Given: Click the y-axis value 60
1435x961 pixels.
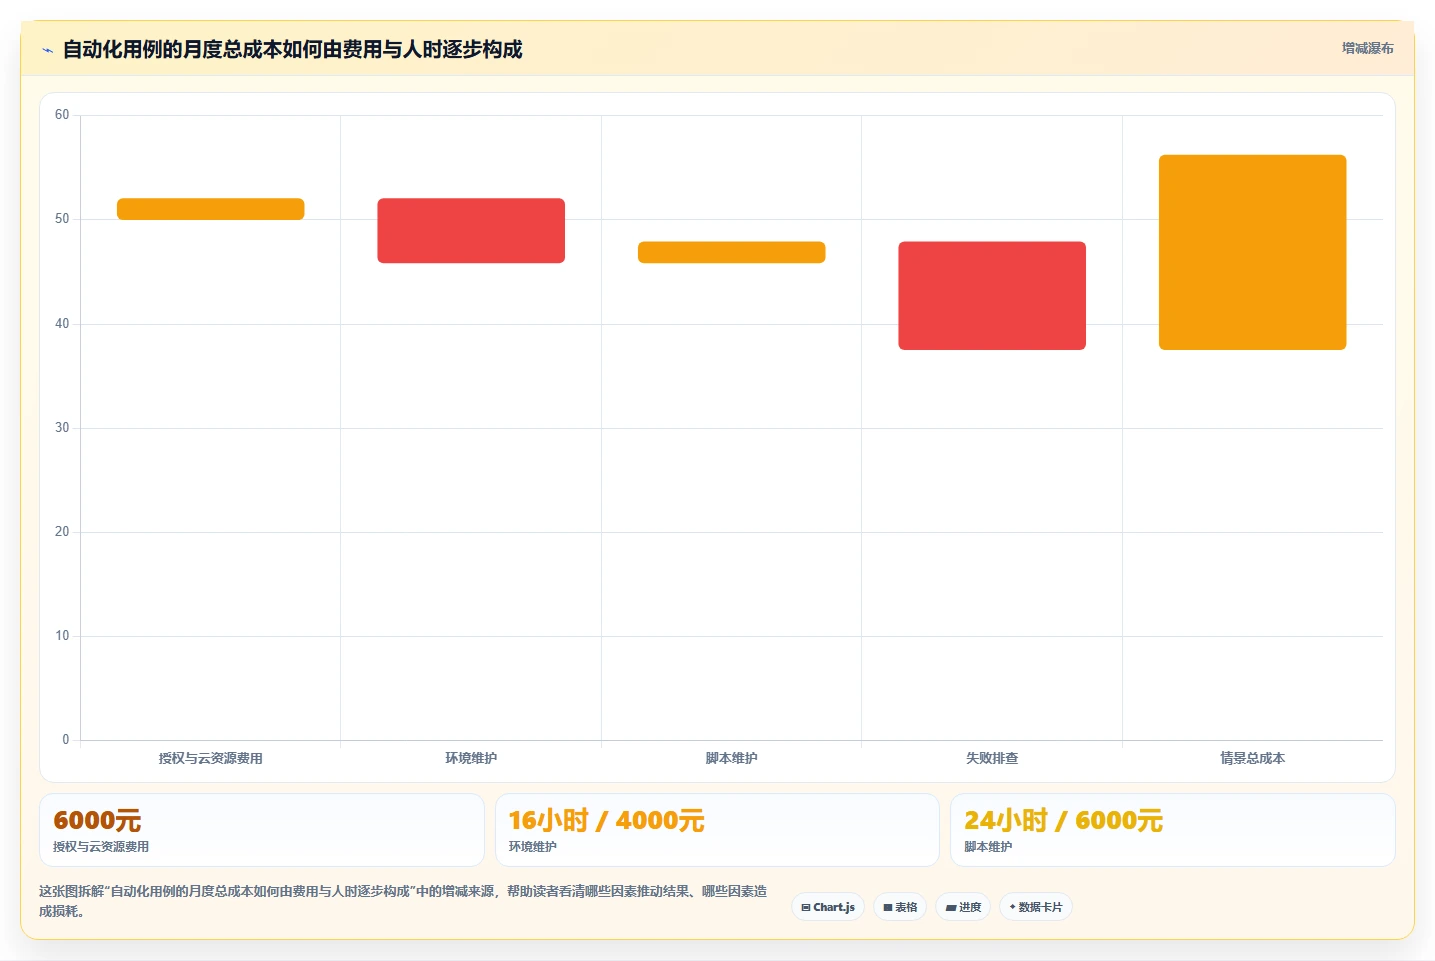Looking at the screenshot, I should (62, 115).
